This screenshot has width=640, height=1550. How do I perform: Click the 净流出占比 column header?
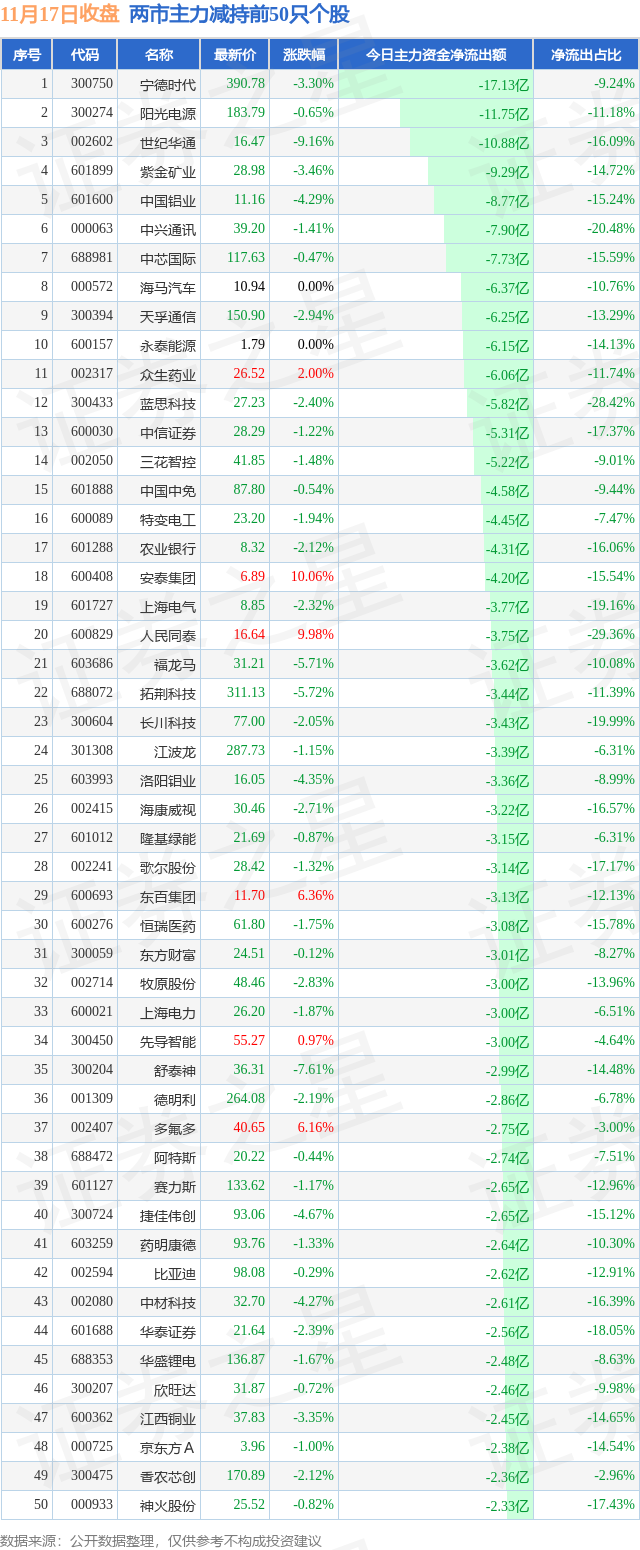pos(586,55)
